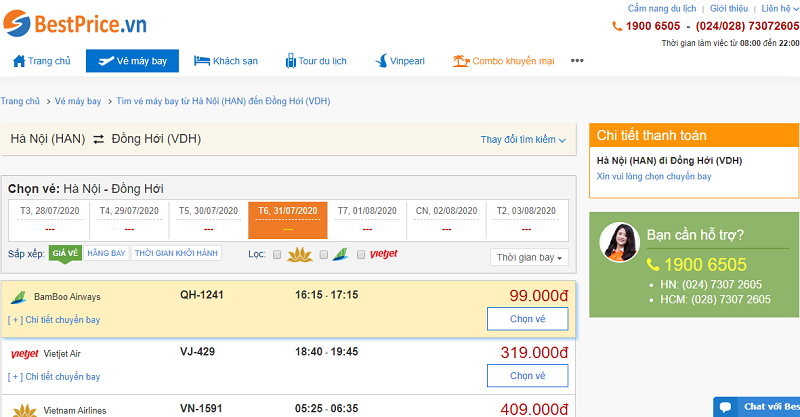Click the airplane icon on Vé máy bay
Screen dimensions: 800x417
[106, 61]
